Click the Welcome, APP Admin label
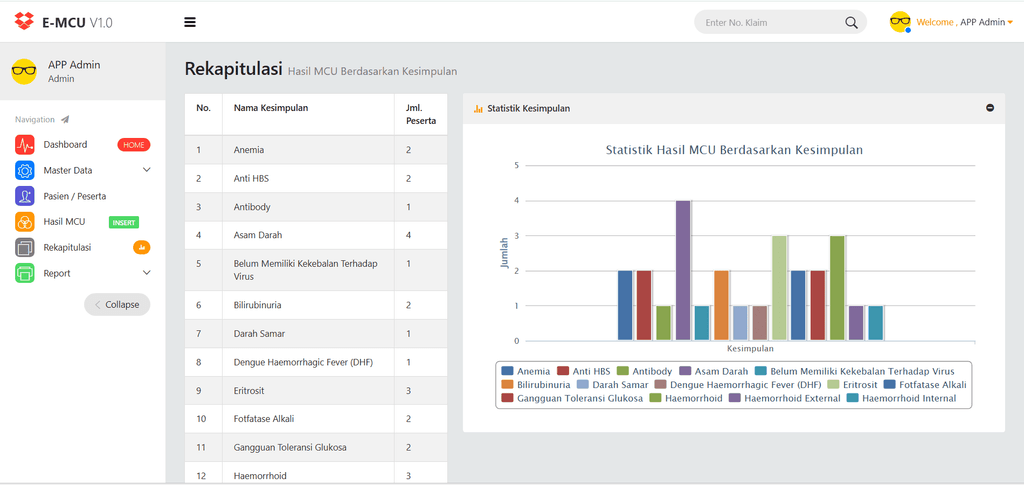The image size is (1024, 485). click(x=961, y=22)
